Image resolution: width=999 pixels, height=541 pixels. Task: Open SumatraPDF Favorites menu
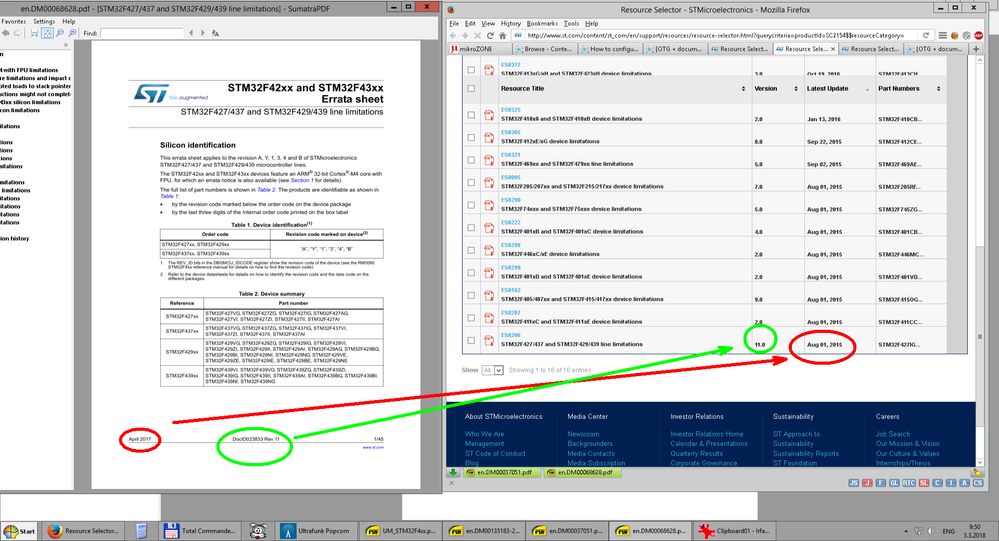coord(13,22)
